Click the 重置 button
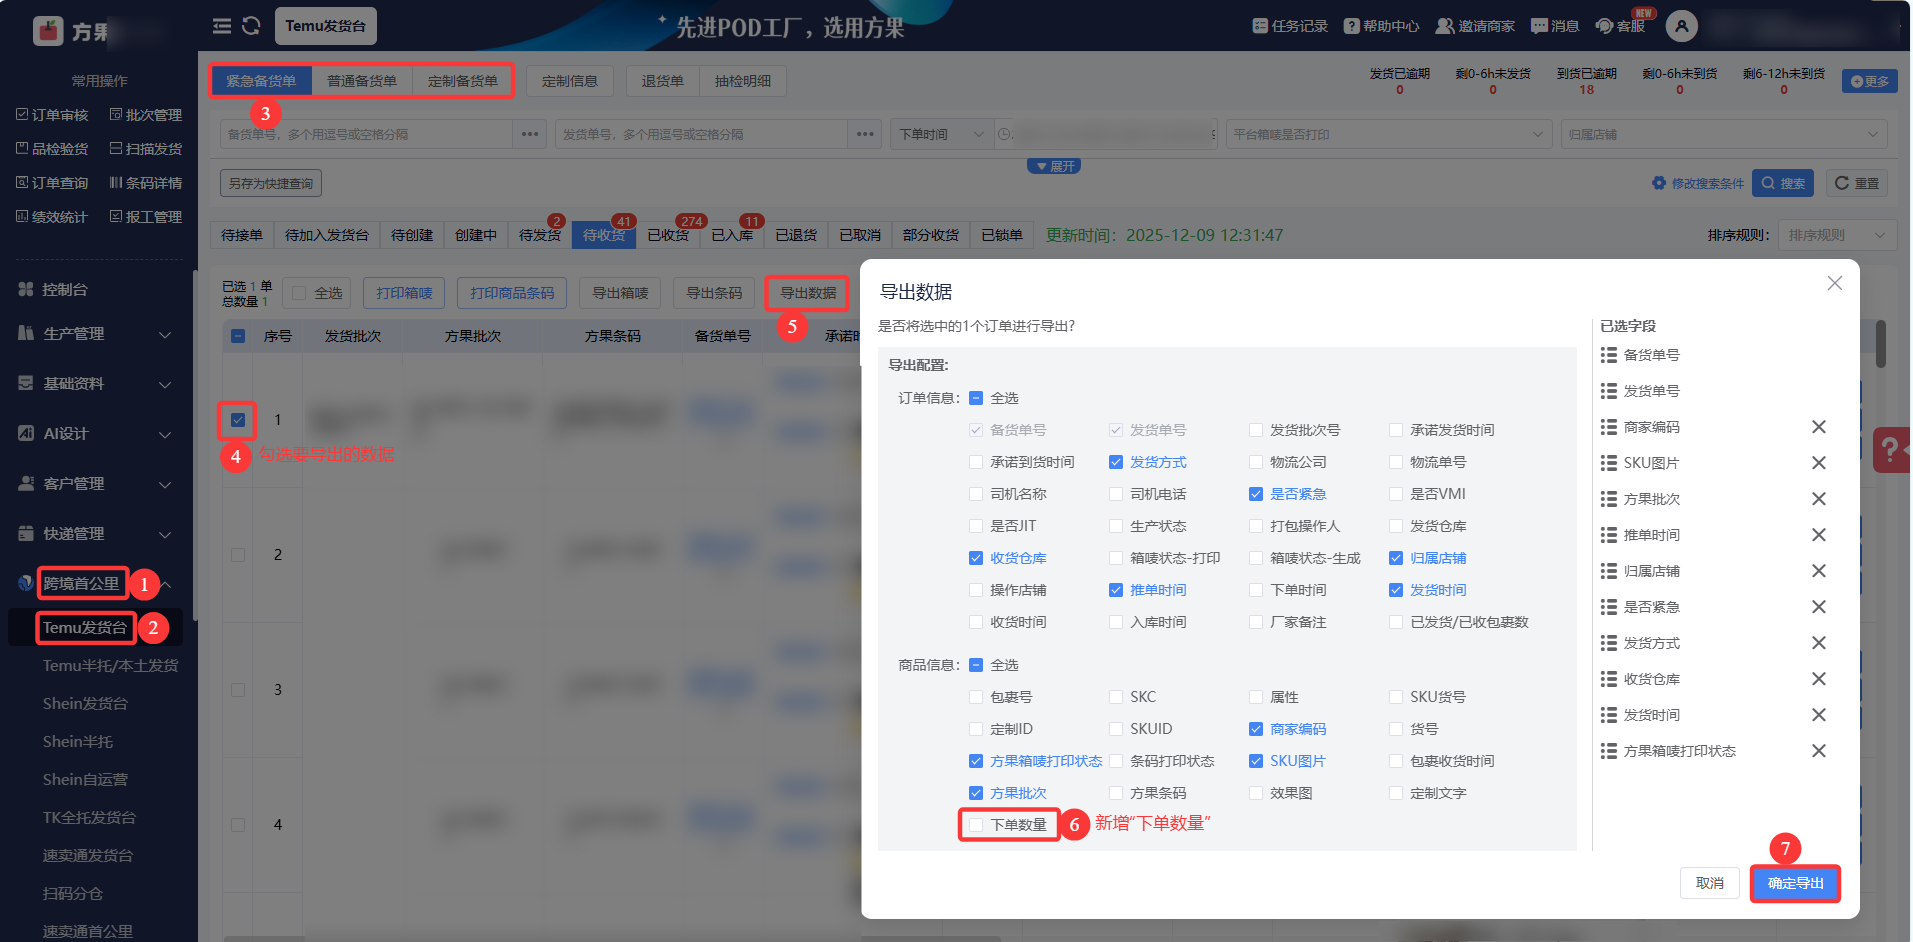 [x=1857, y=183]
